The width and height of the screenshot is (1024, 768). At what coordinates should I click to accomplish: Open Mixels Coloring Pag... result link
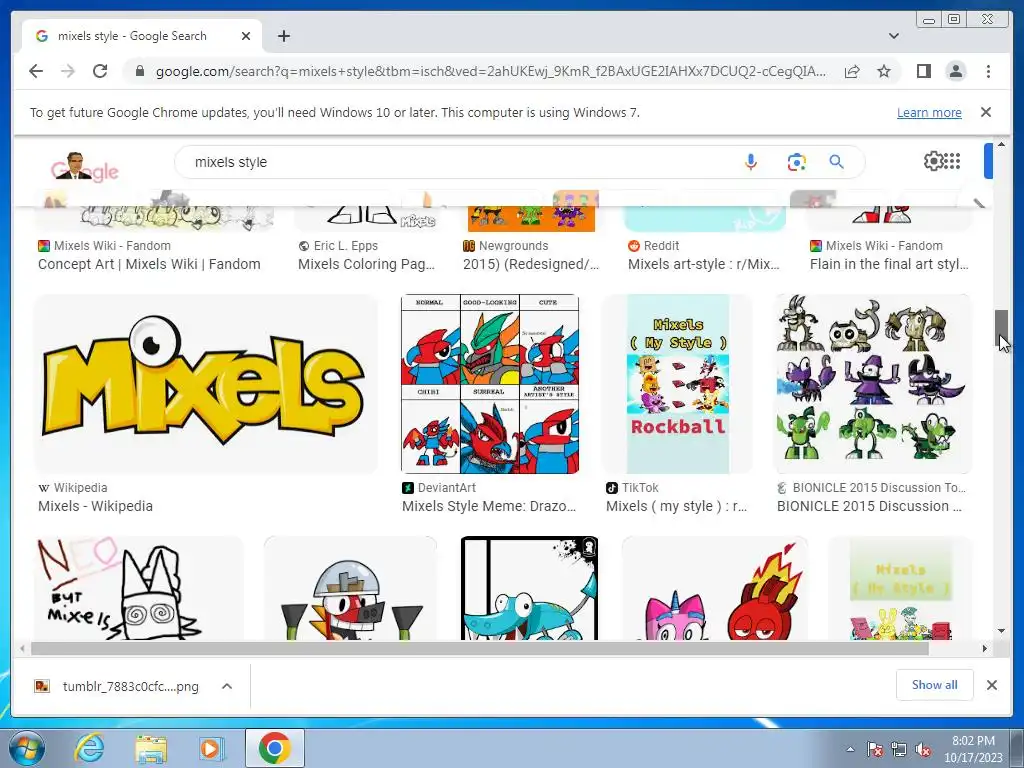click(x=366, y=264)
